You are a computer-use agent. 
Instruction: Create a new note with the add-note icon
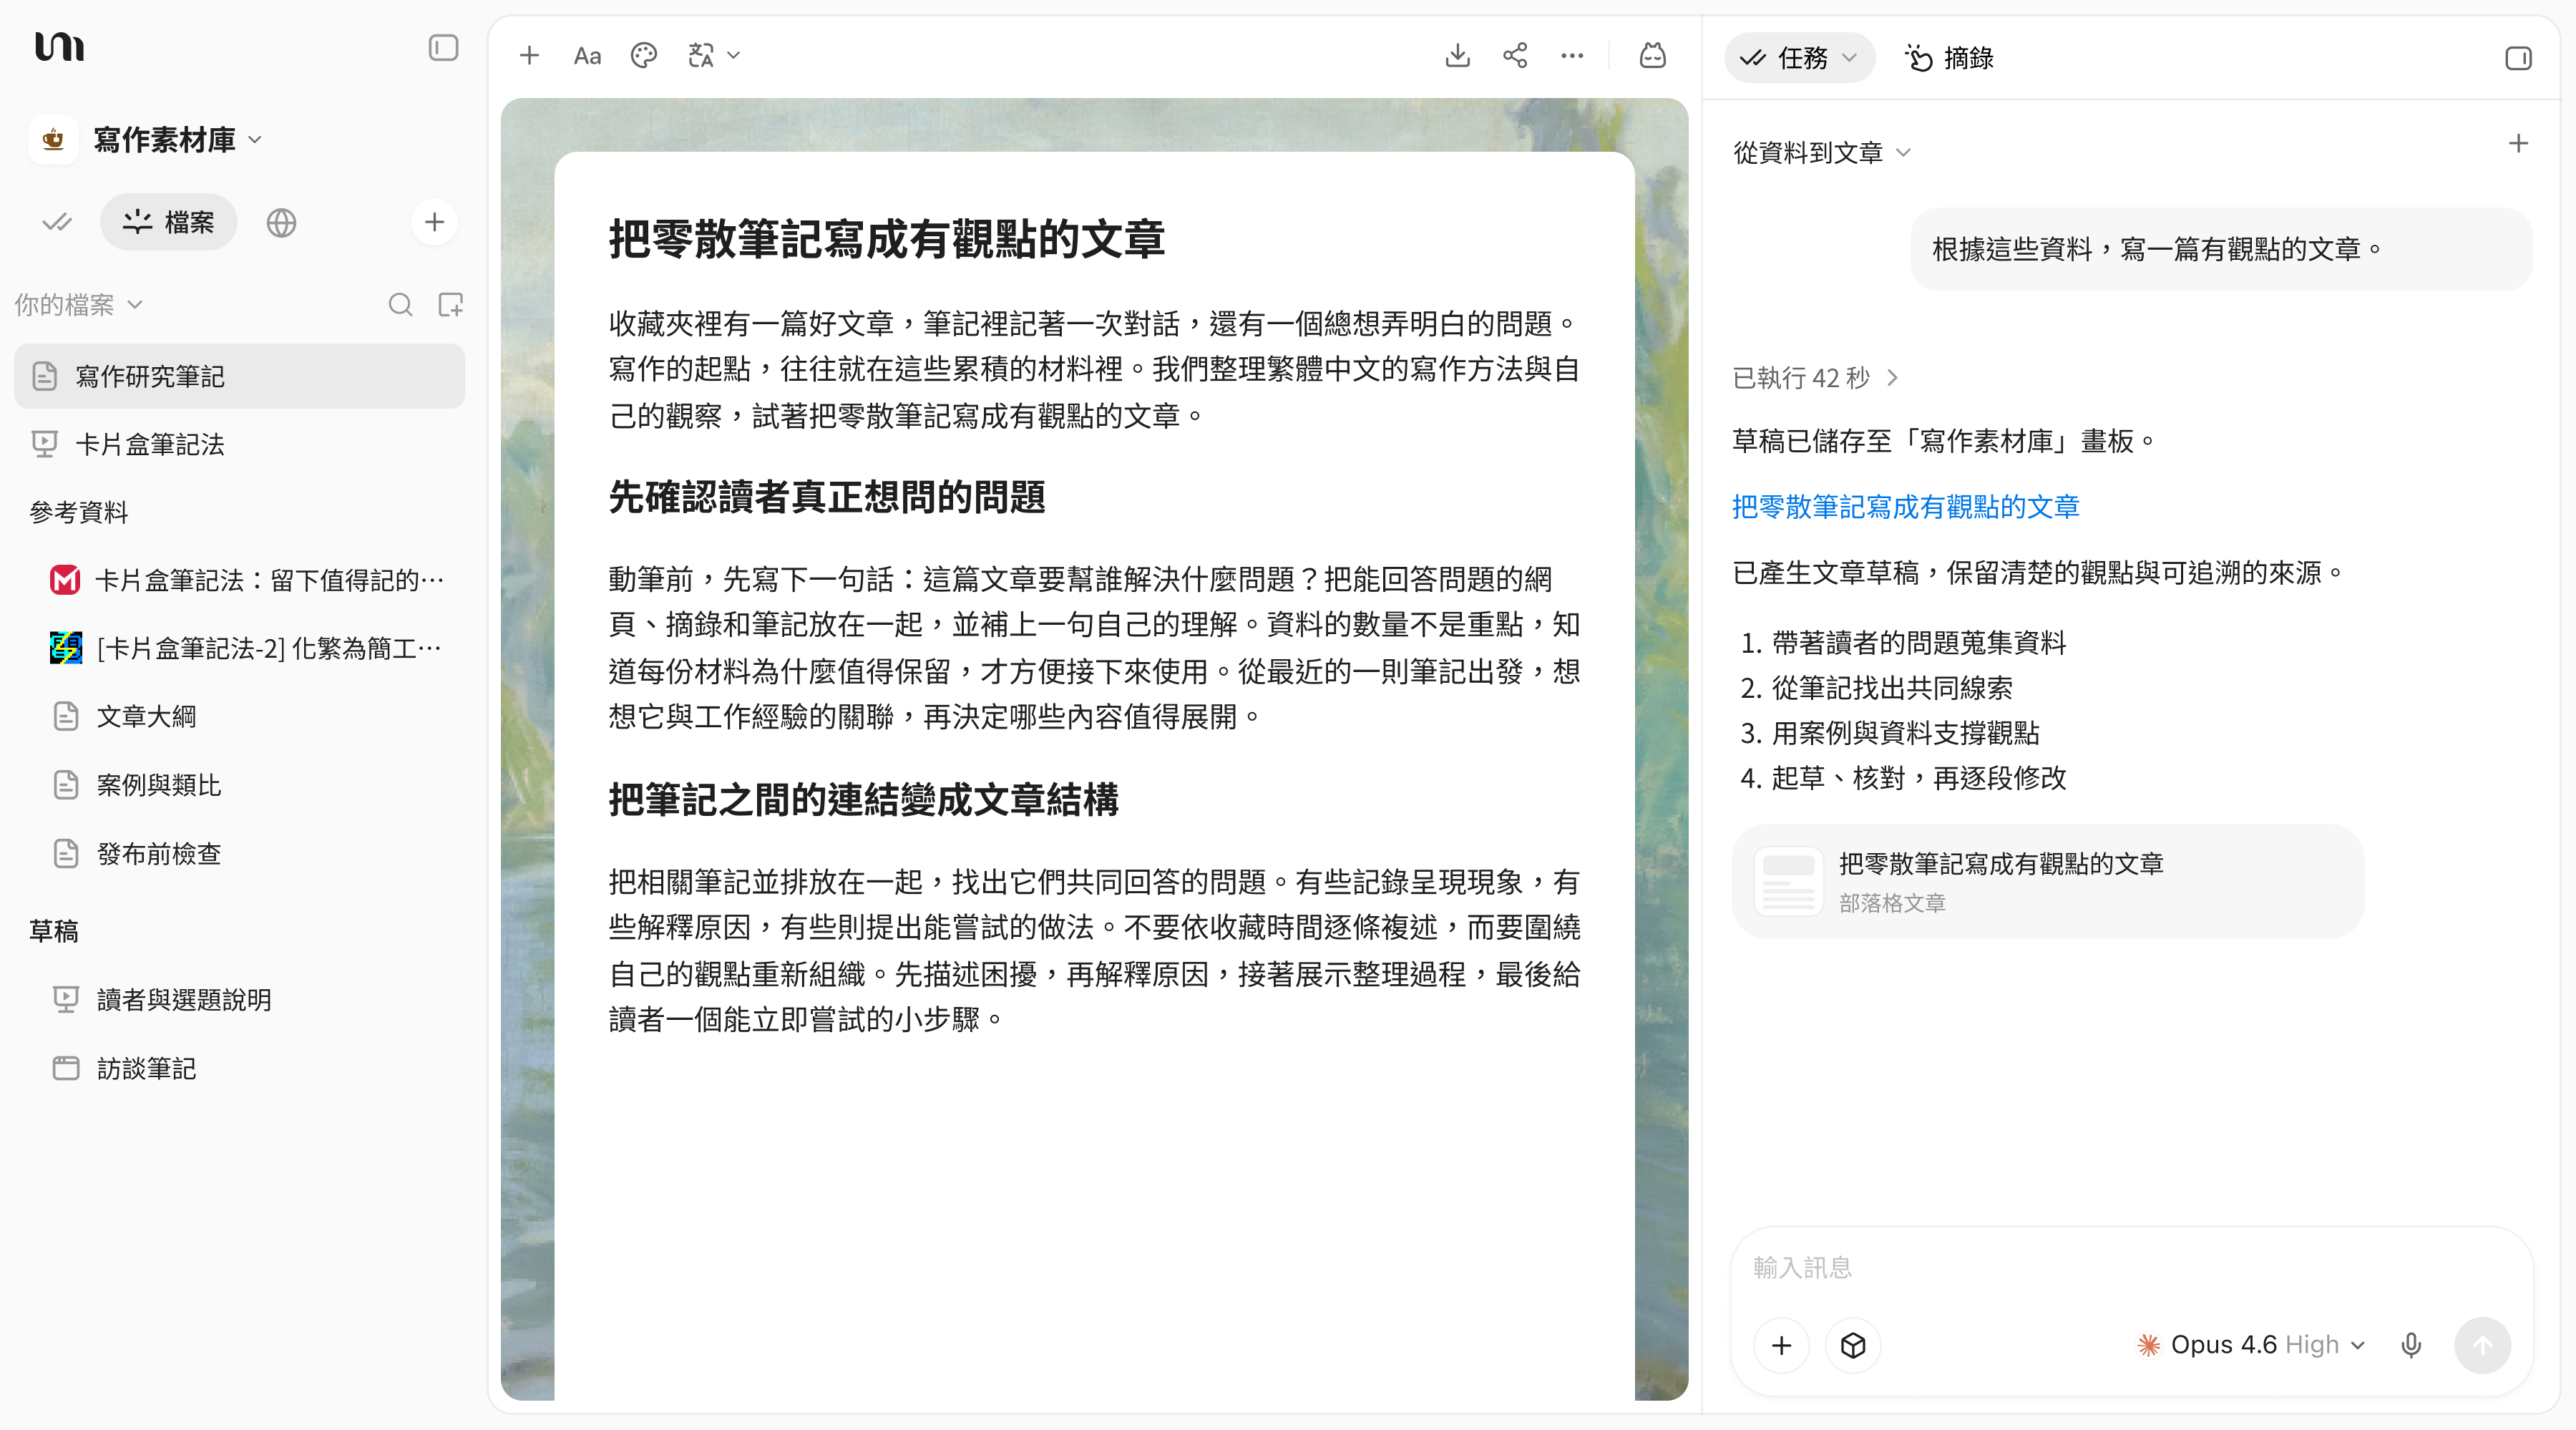click(451, 305)
